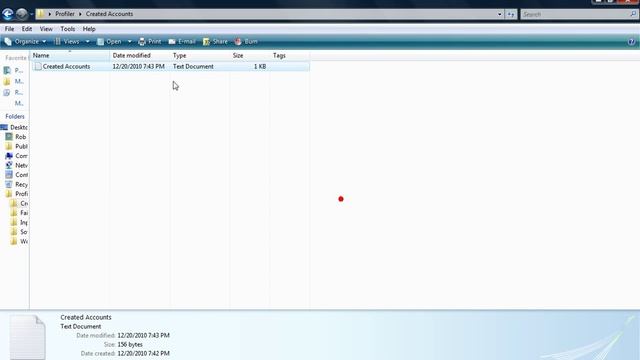This screenshot has height=360, width=640.
Task: Click Open on the toolbar
Action: click(x=109, y=42)
